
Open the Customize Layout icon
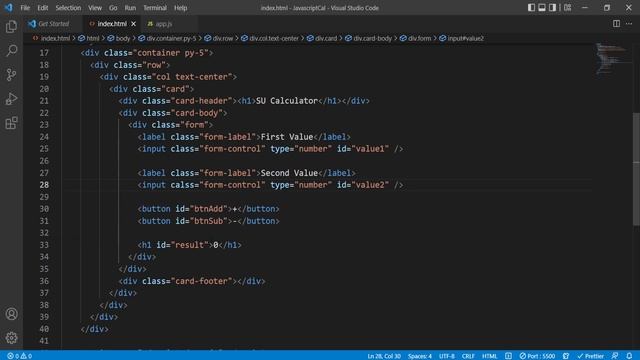567,8
